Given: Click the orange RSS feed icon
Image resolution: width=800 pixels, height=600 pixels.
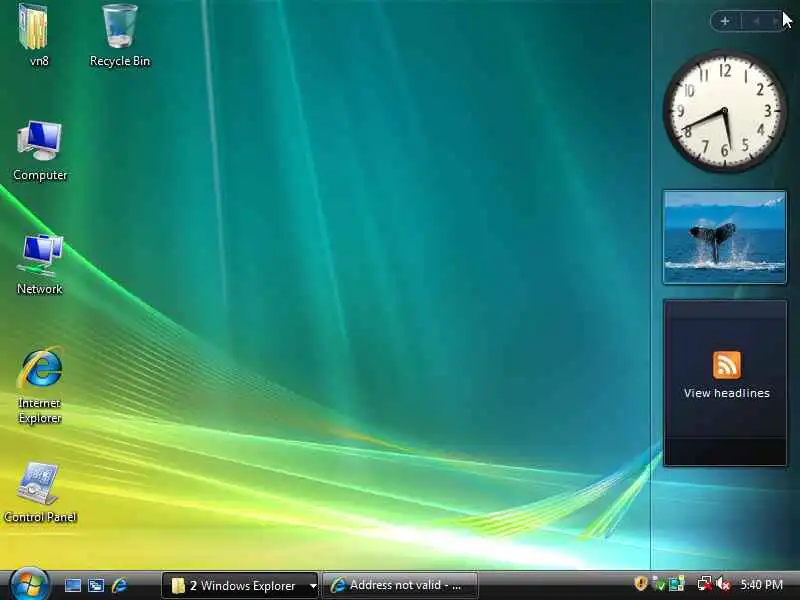Looking at the screenshot, I should pyautogui.click(x=727, y=365).
